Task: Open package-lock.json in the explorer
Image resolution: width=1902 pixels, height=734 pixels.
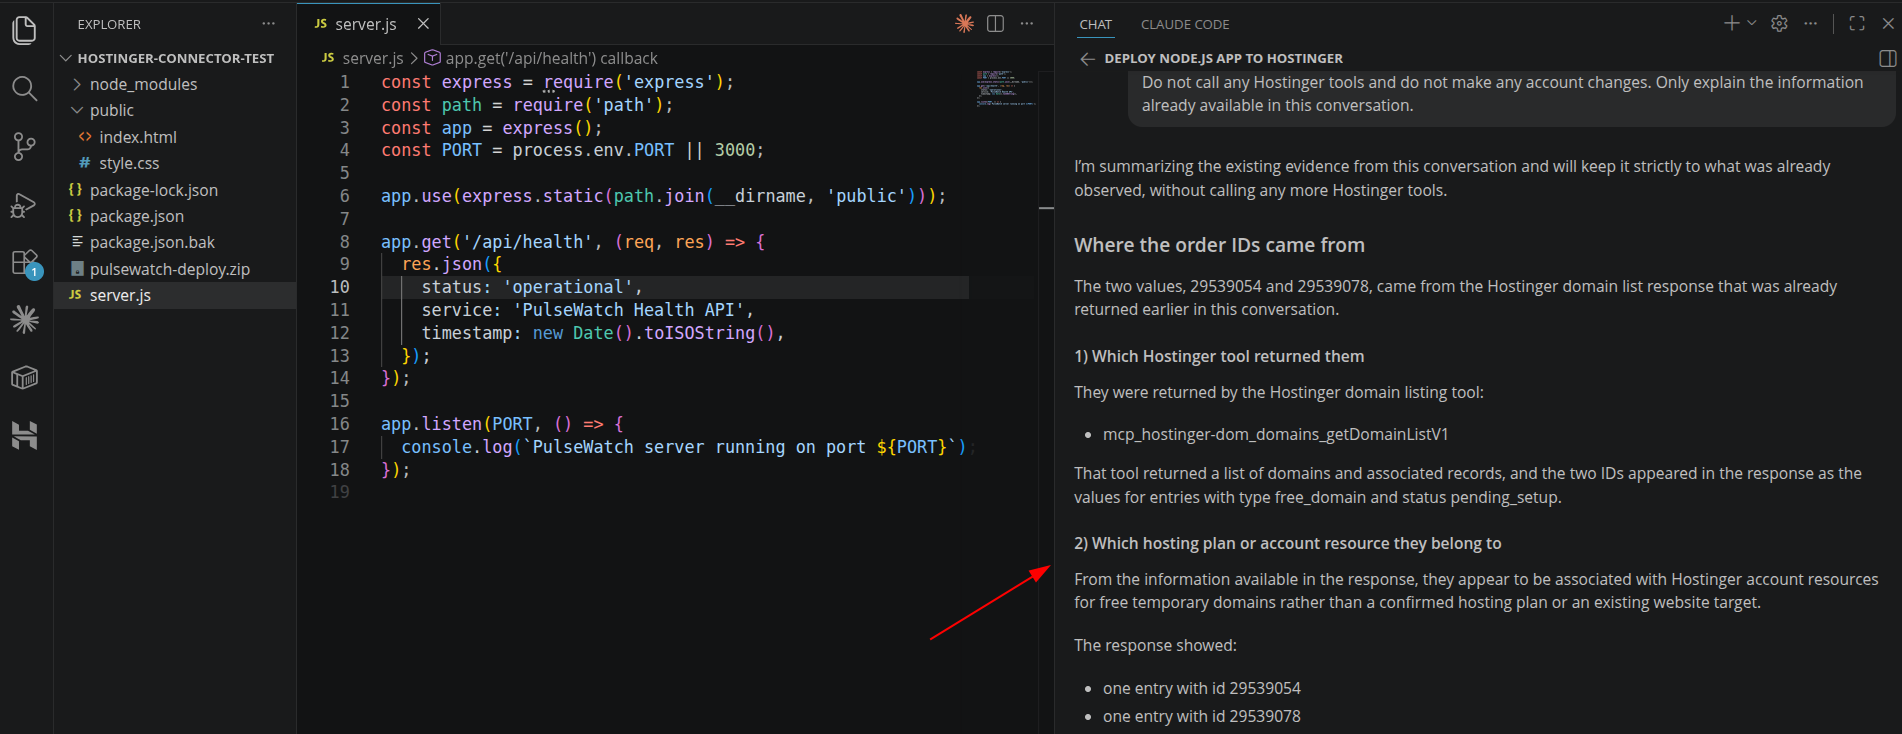Action: [175, 190]
